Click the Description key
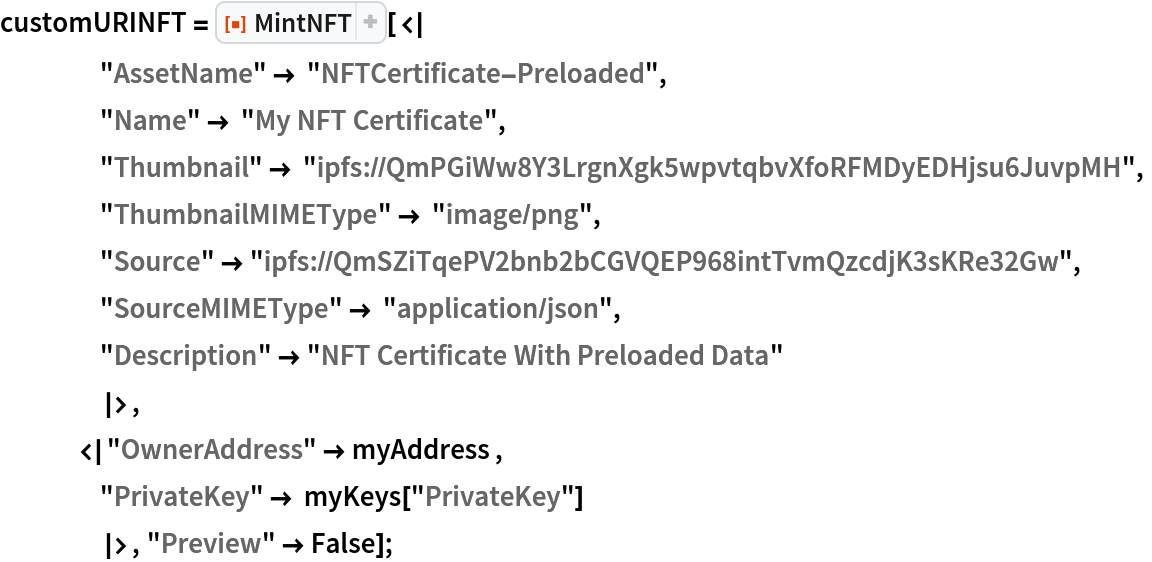The image size is (1152, 562). click(x=185, y=356)
